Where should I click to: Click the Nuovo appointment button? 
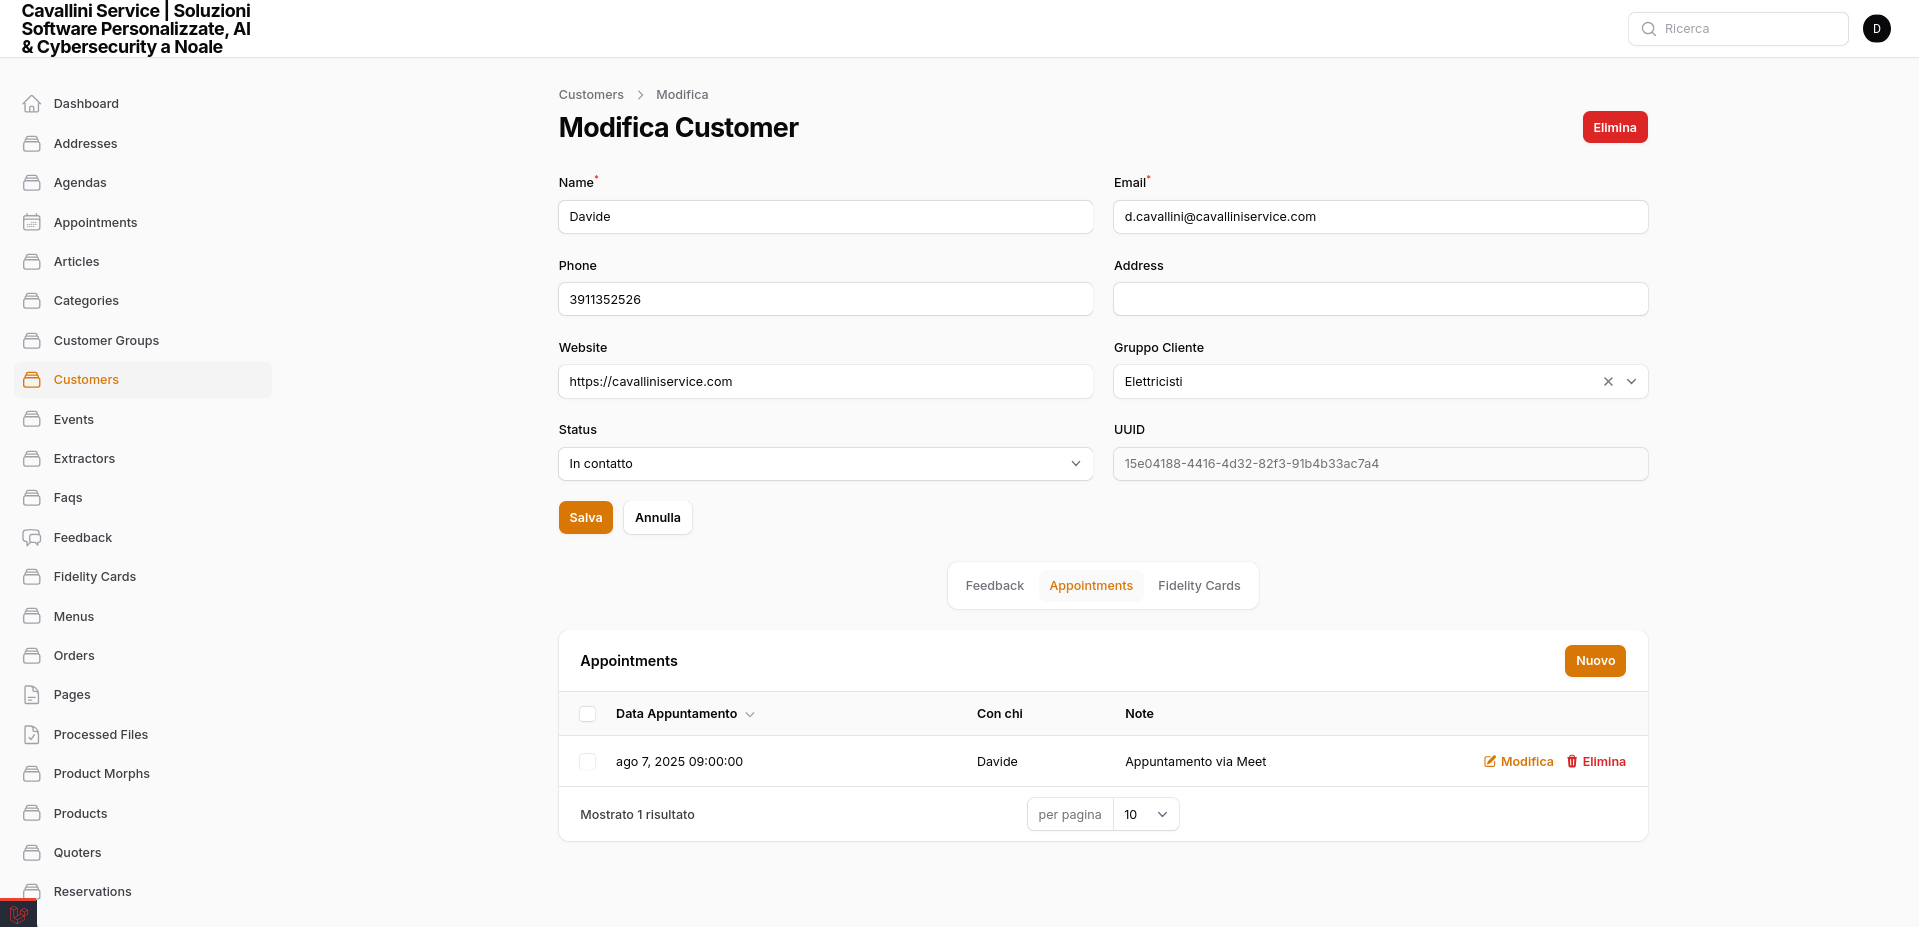tap(1594, 661)
